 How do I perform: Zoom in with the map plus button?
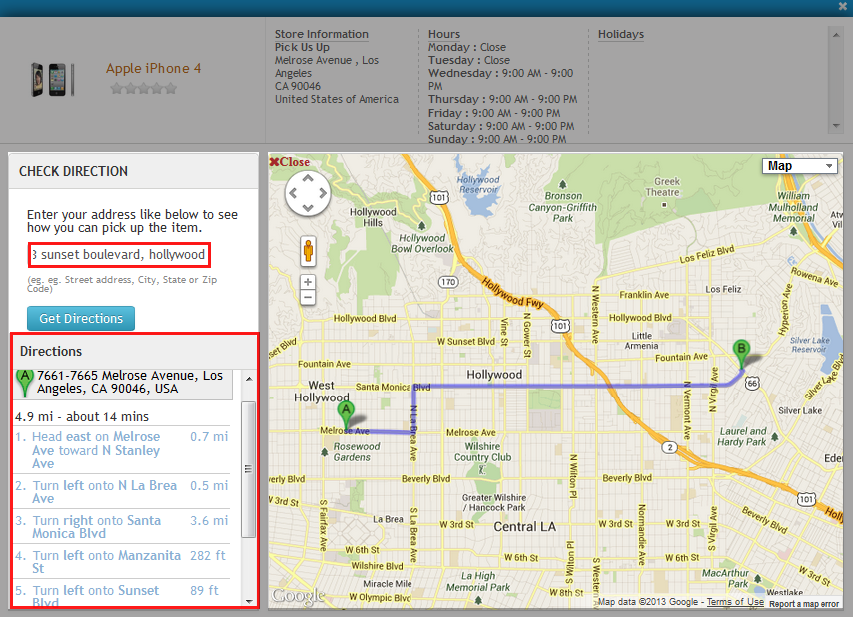308,282
